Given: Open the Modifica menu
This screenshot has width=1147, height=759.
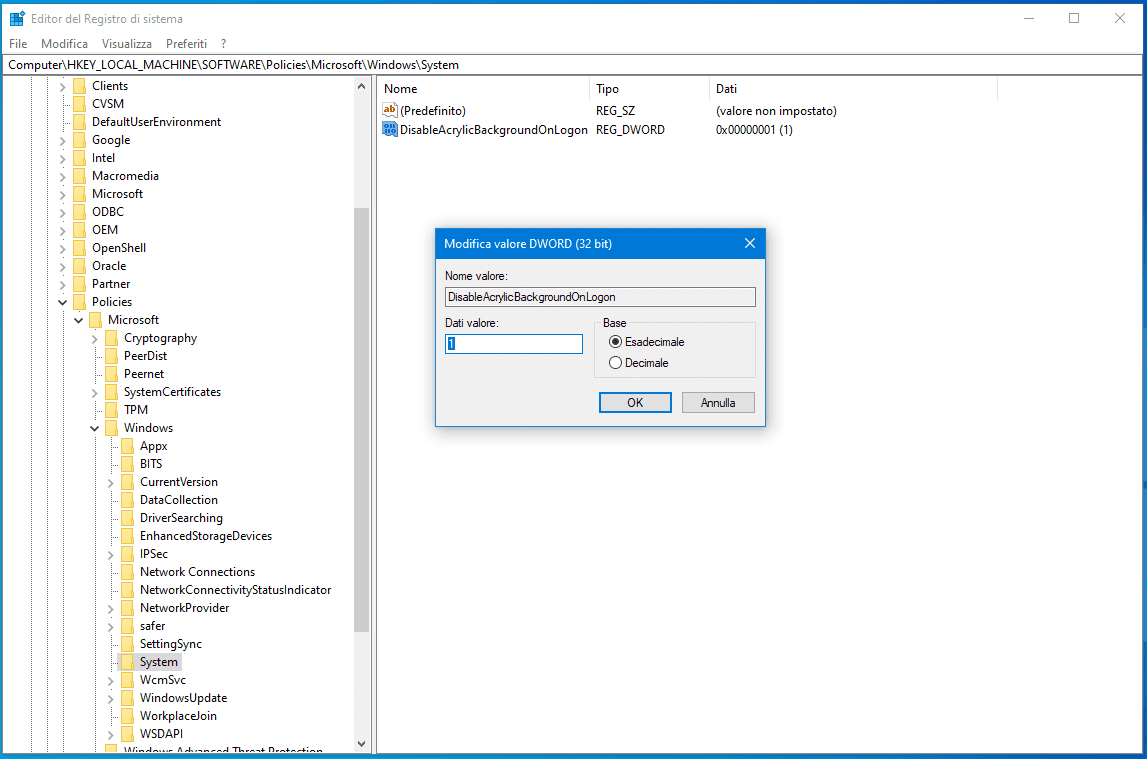Looking at the screenshot, I should coord(64,44).
